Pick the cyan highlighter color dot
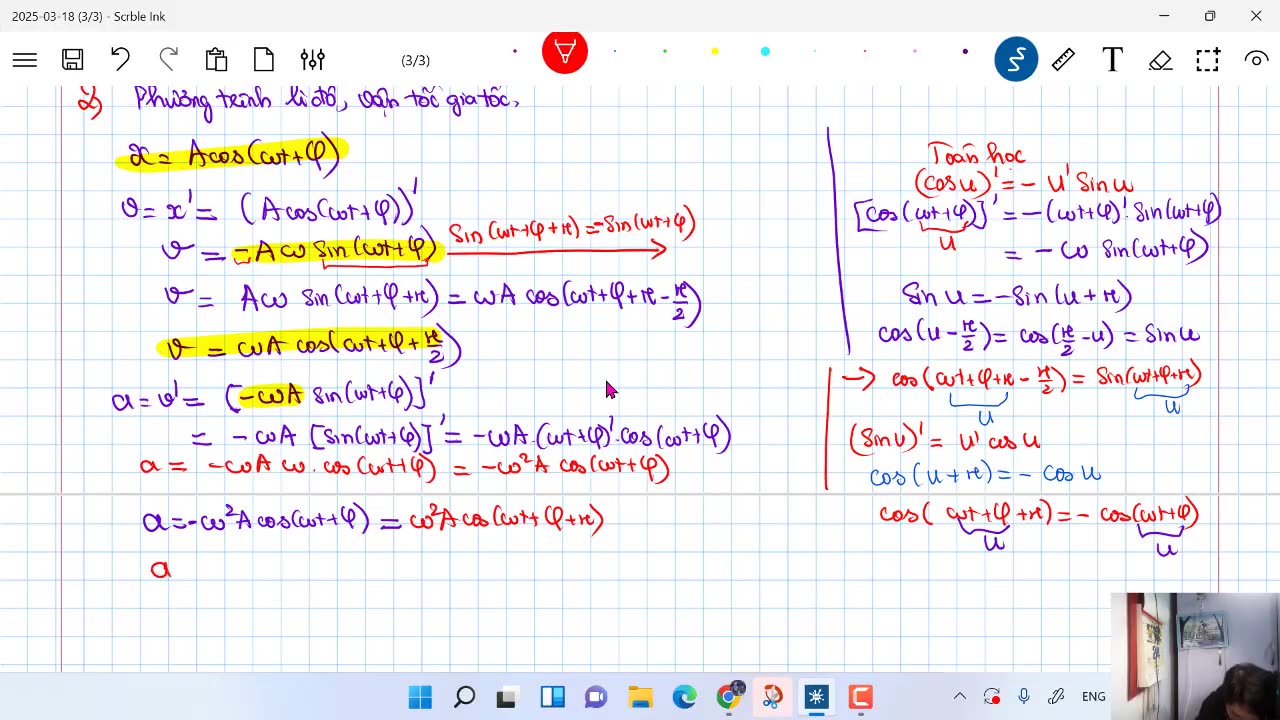This screenshot has height=720, width=1280. (765, 51)
